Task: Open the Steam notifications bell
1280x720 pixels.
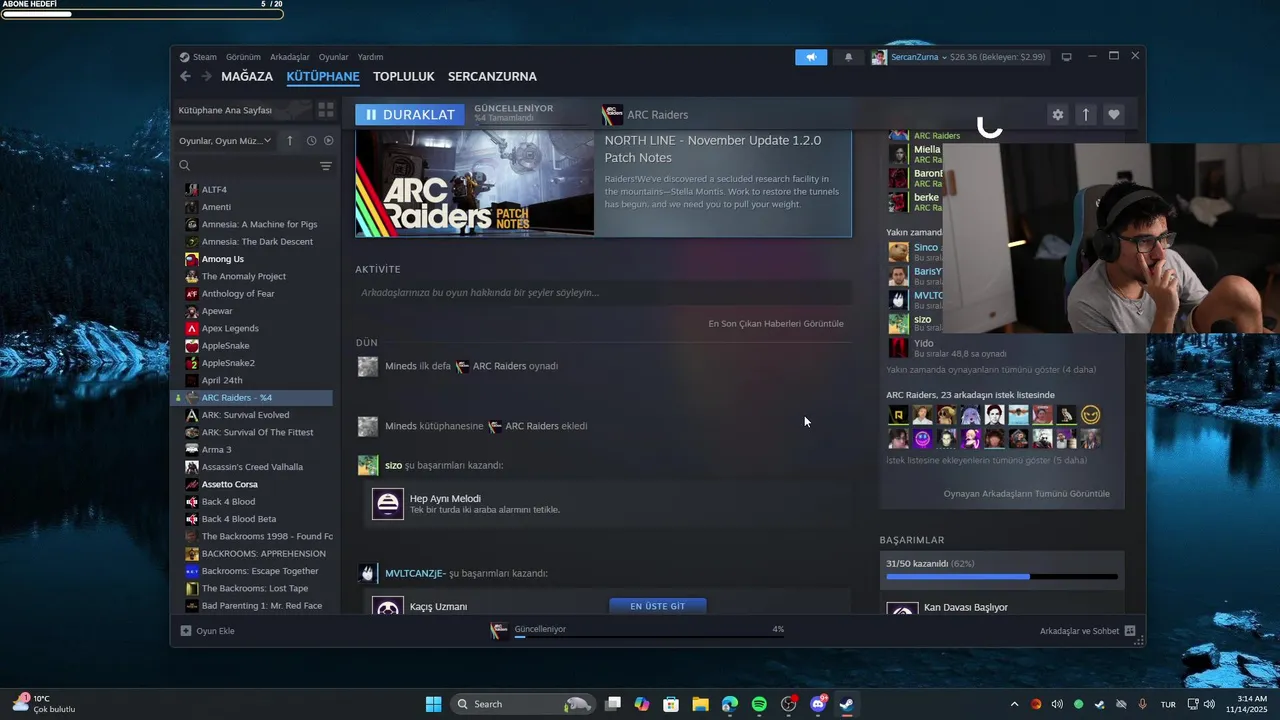Action: click(849, 57)
